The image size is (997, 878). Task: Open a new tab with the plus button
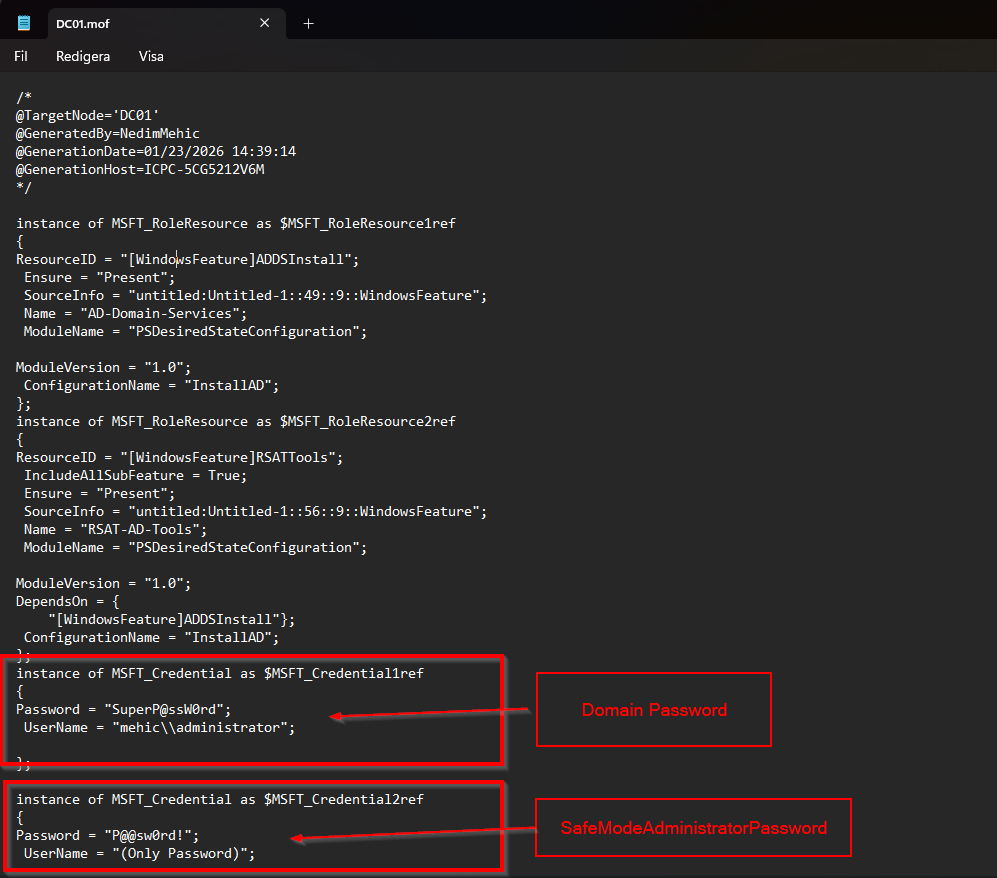tap(308, 24)
